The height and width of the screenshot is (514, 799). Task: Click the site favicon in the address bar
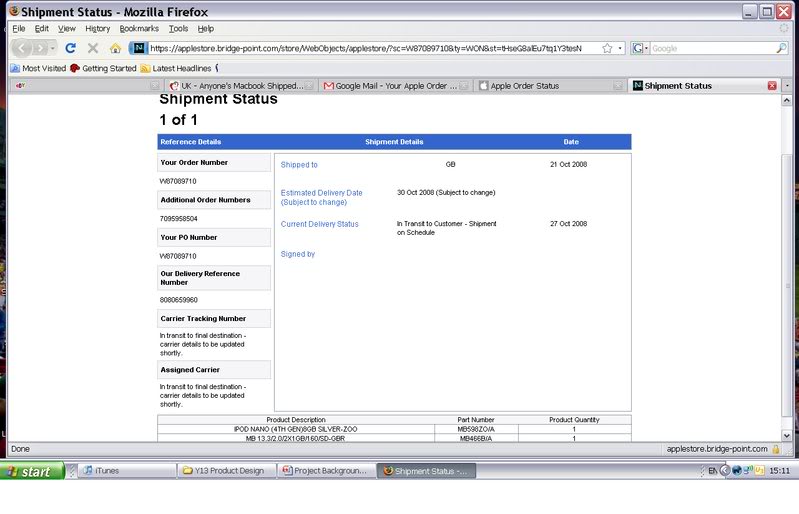(139, 48)
